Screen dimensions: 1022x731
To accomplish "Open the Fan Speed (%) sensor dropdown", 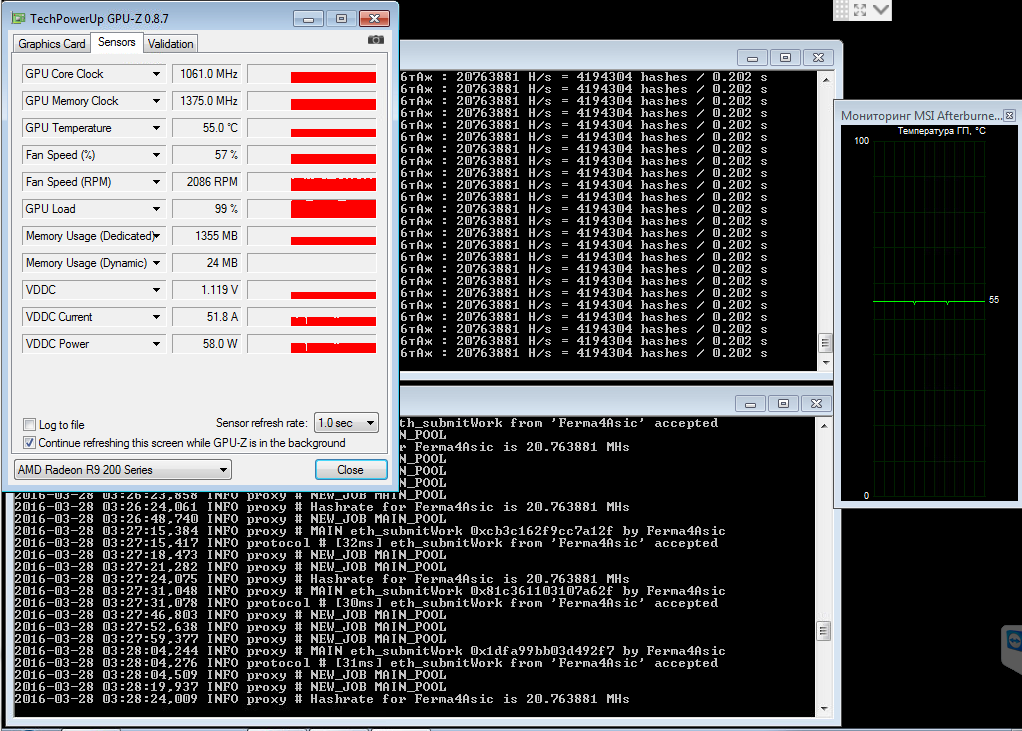I will tap(156, 155).
